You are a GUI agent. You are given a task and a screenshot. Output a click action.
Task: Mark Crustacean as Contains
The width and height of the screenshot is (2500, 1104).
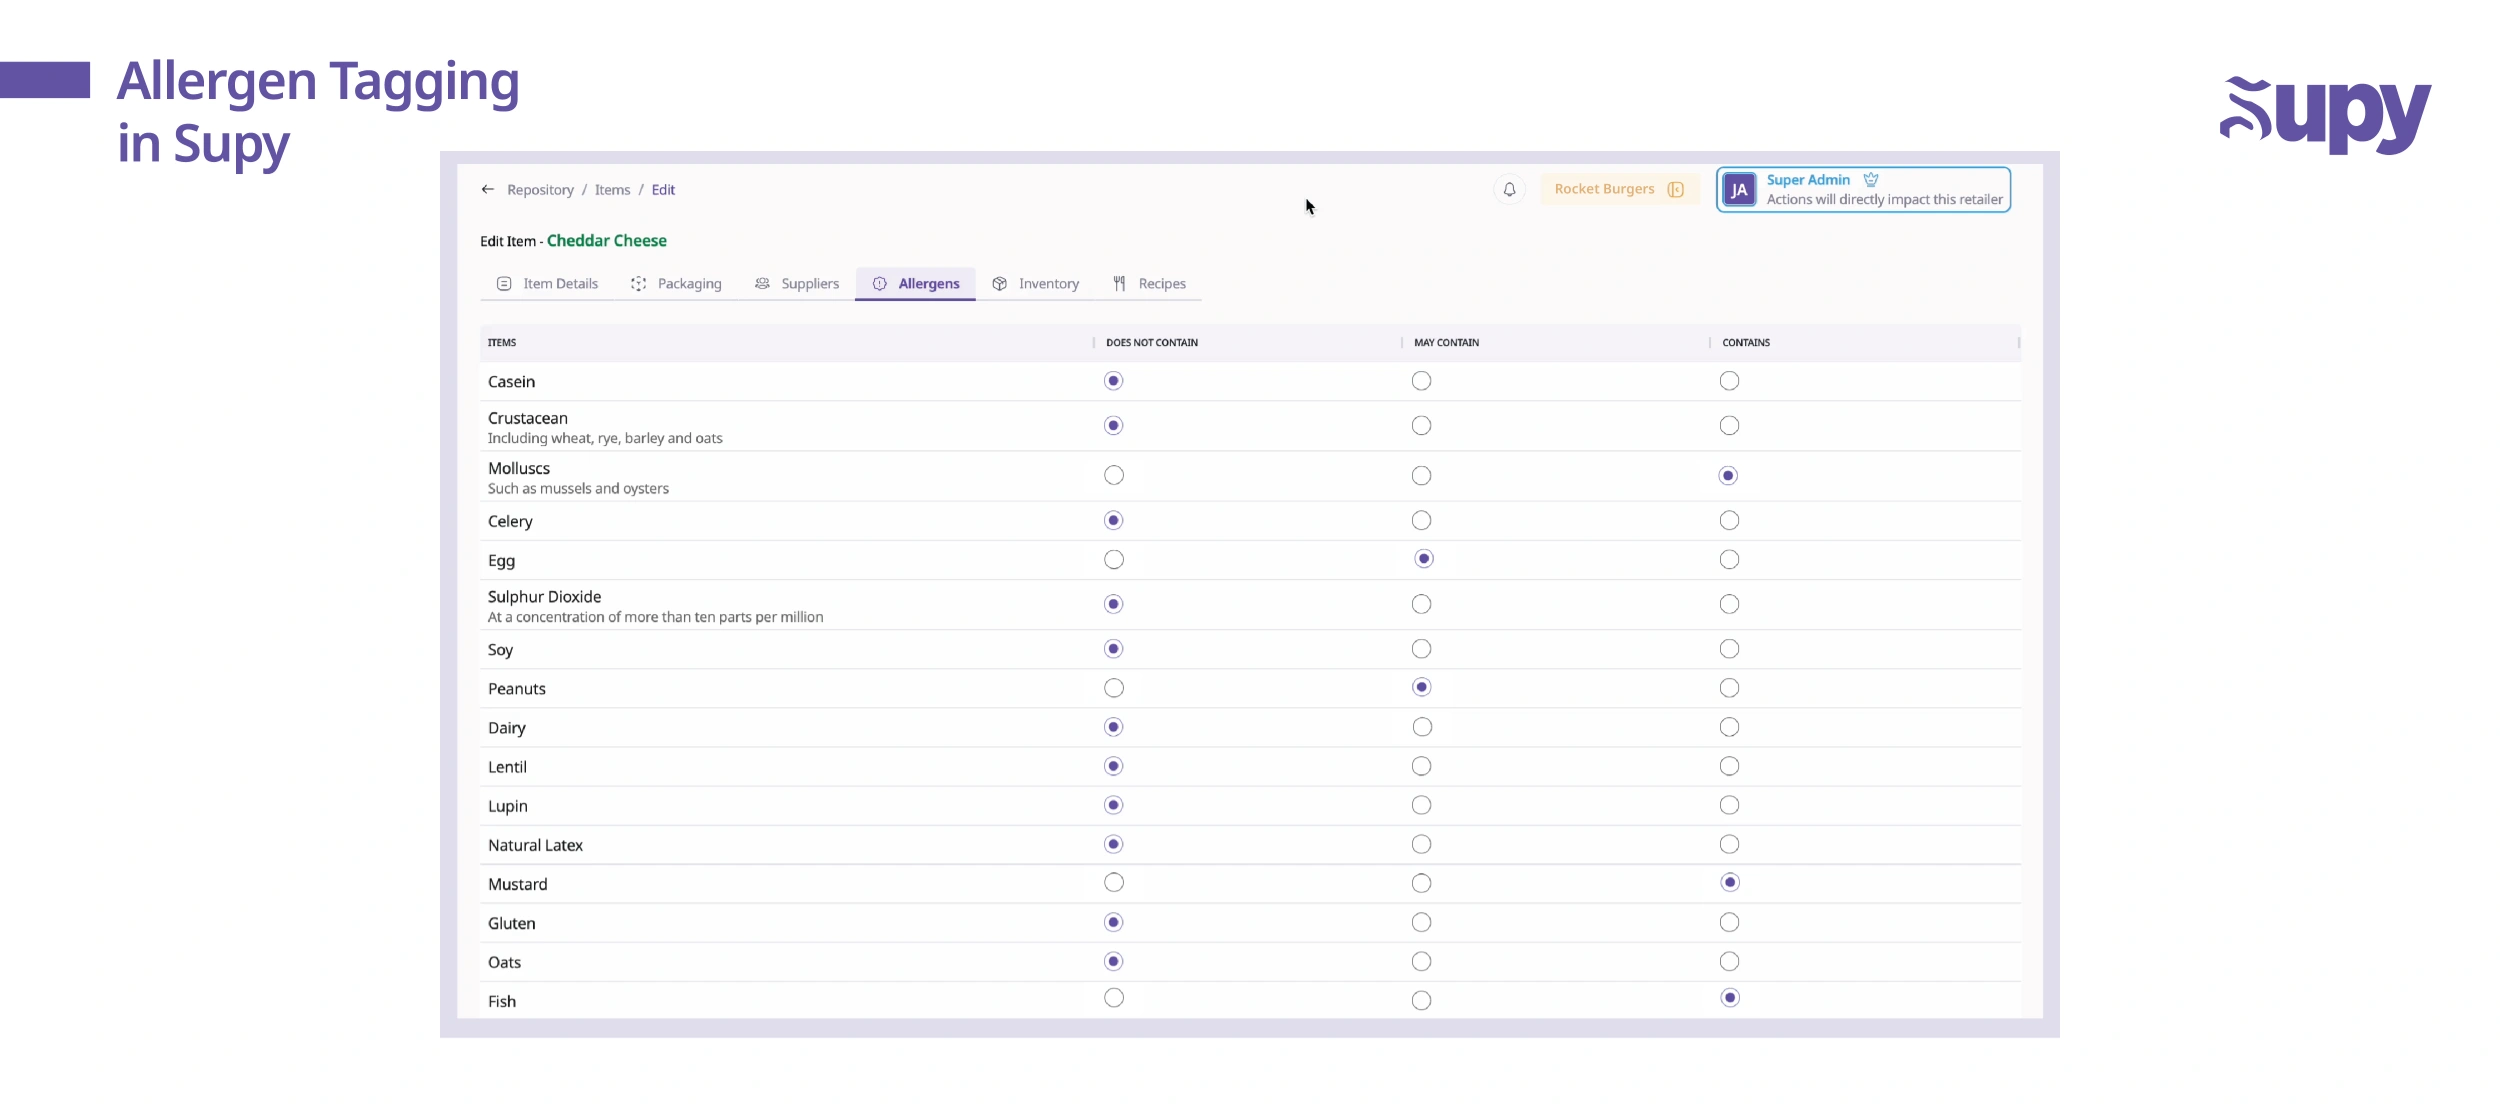tap(1729, 426)
